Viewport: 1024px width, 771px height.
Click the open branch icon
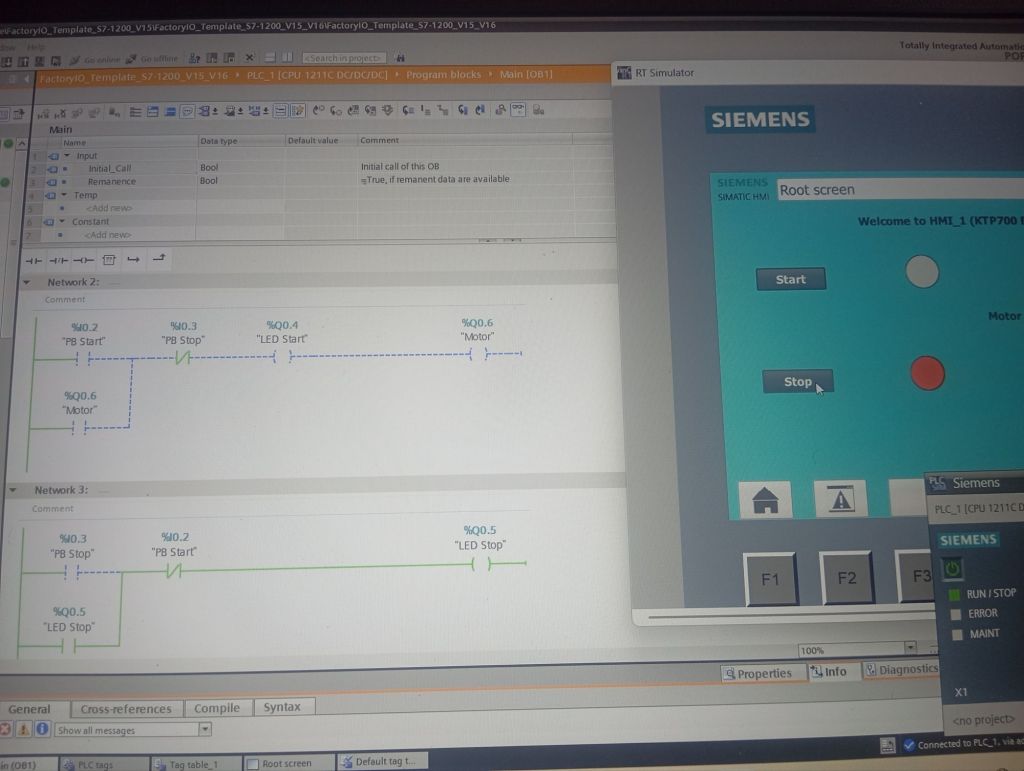(x=133, y=260)
